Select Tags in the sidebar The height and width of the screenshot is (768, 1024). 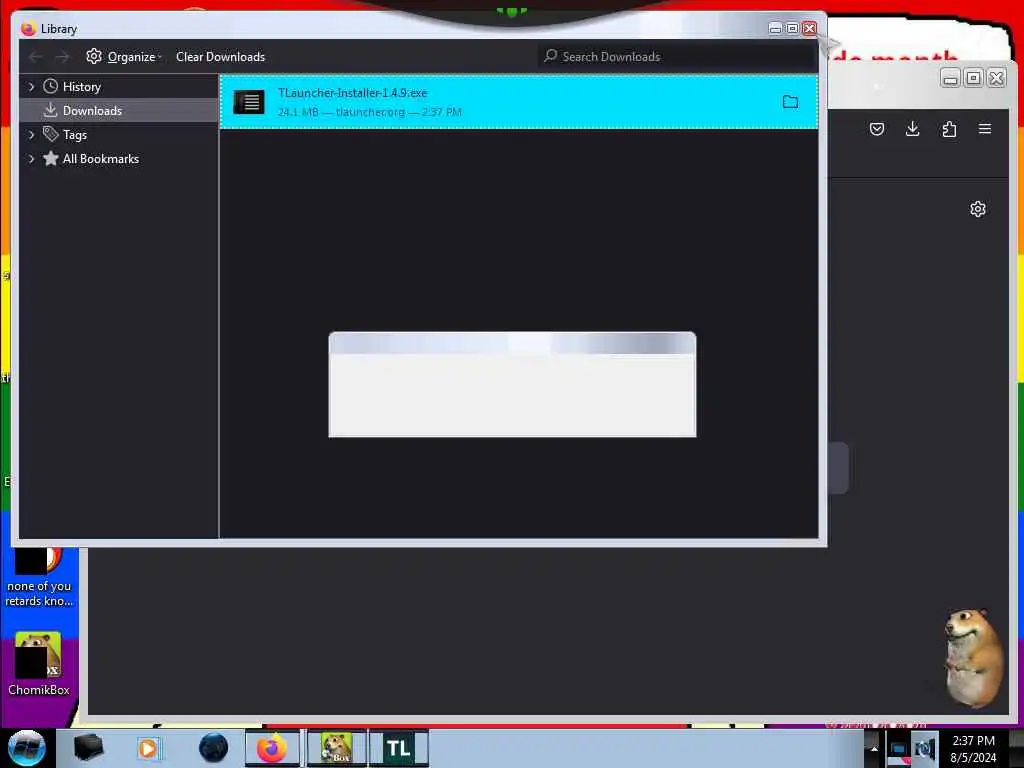pos(74,135)
